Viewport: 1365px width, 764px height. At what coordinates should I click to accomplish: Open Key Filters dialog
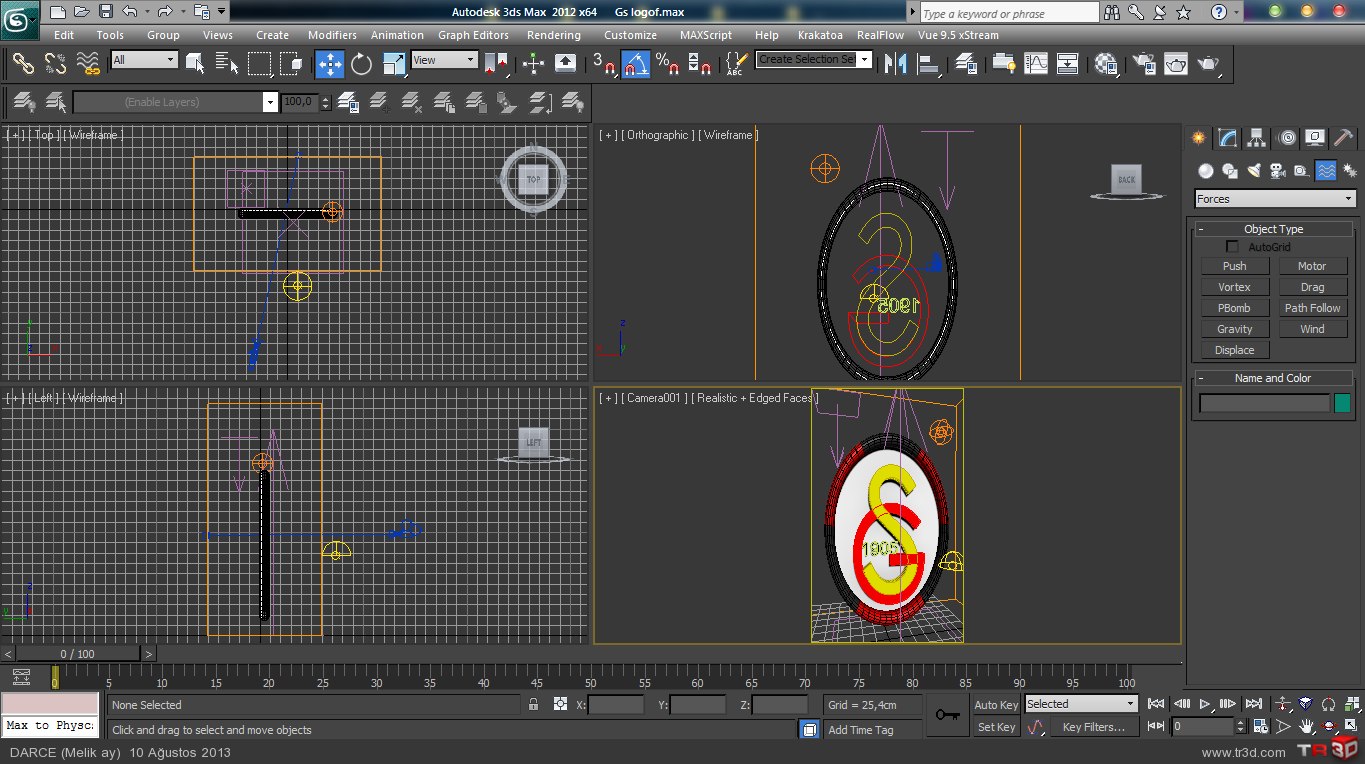[1094, 727]
